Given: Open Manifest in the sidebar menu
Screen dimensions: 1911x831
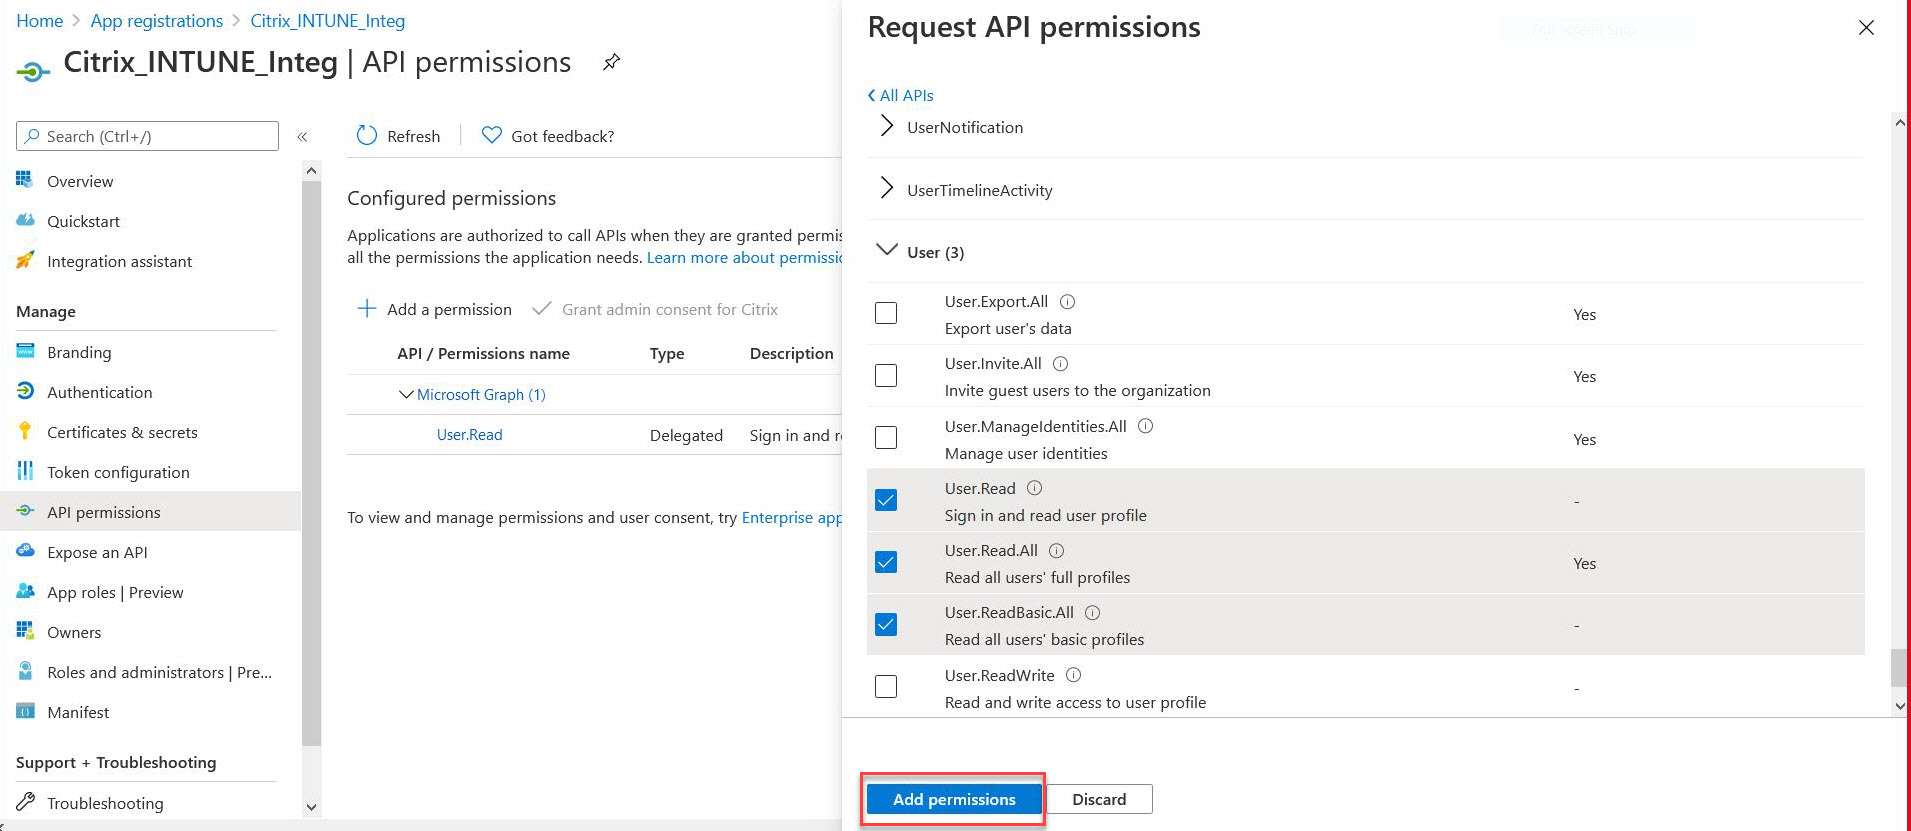Looking at the screenshot, I should pos(78,712).
